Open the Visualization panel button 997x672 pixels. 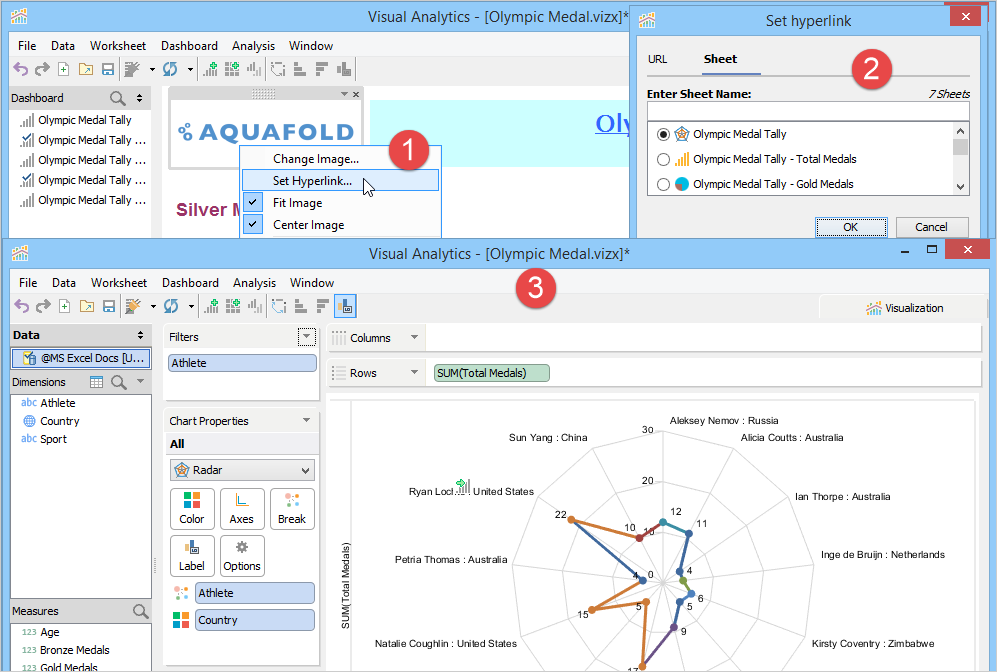[x=904, y=308]
